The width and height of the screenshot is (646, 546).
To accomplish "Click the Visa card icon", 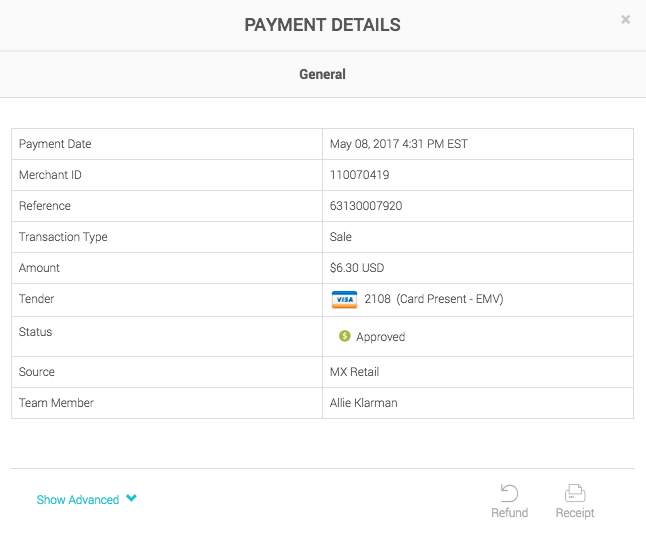I will tap(344, 299).
